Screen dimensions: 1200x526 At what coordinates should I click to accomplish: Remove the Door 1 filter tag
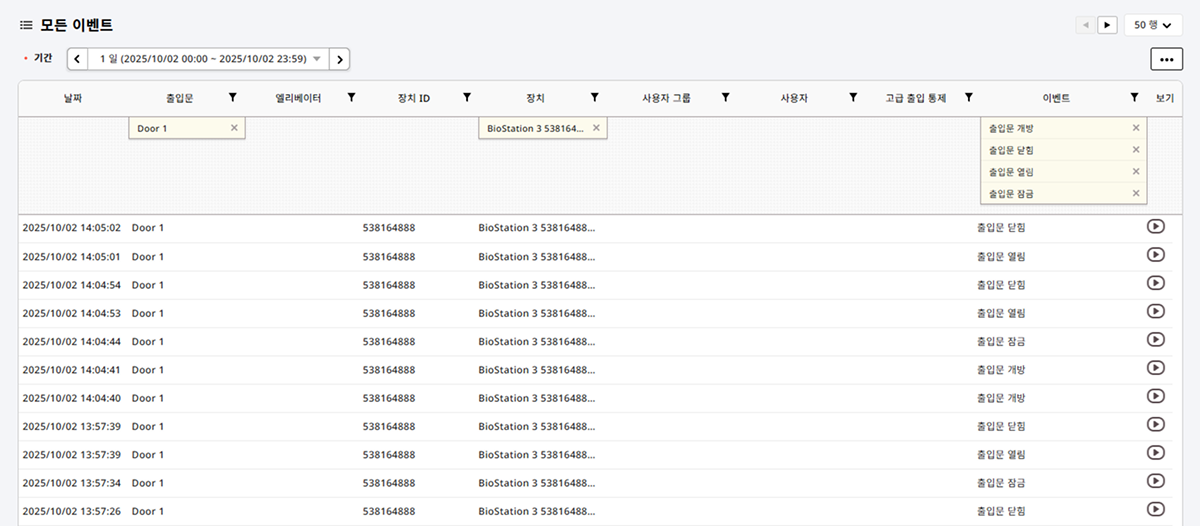[234, 128]
